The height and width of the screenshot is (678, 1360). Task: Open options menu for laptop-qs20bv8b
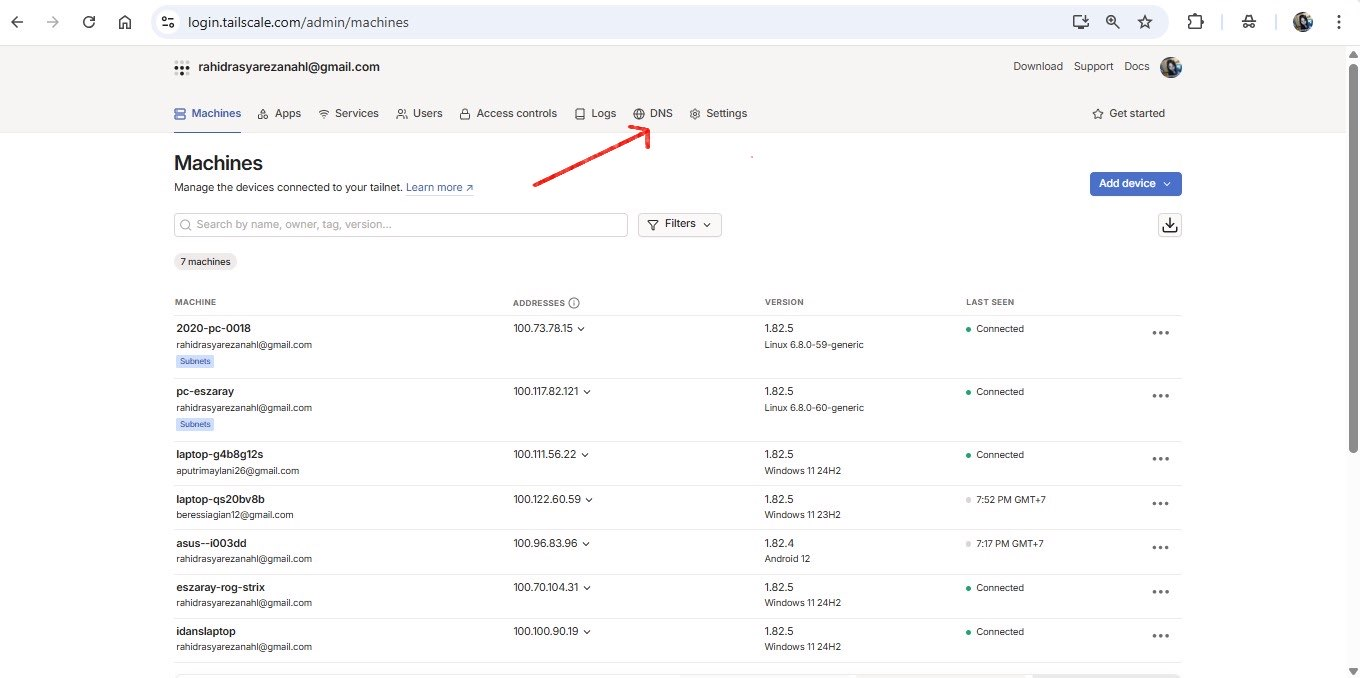1160,504
